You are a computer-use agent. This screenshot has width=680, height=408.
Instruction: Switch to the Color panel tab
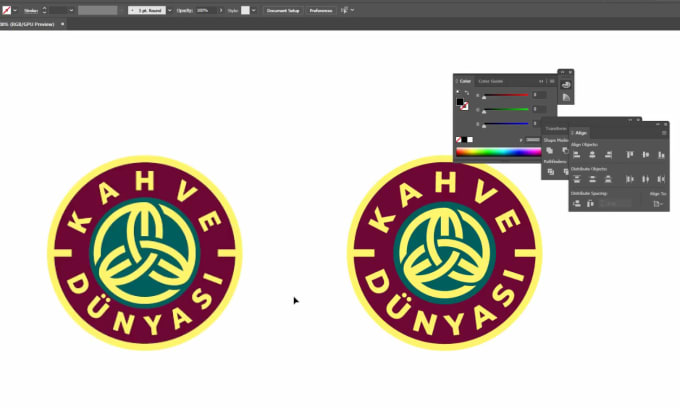tap(465, 81)
